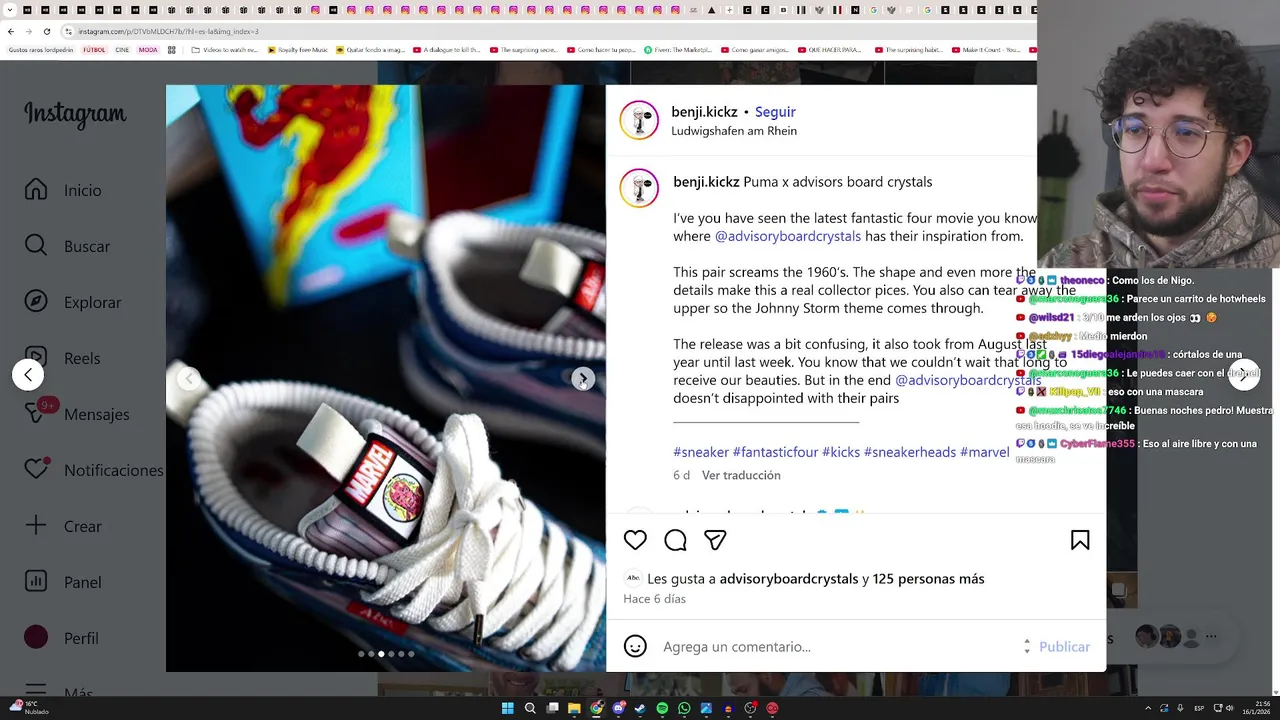1280x720 pixels.
Task: Click the sneaker photo in the post
Action: click(x=386, y=378)
